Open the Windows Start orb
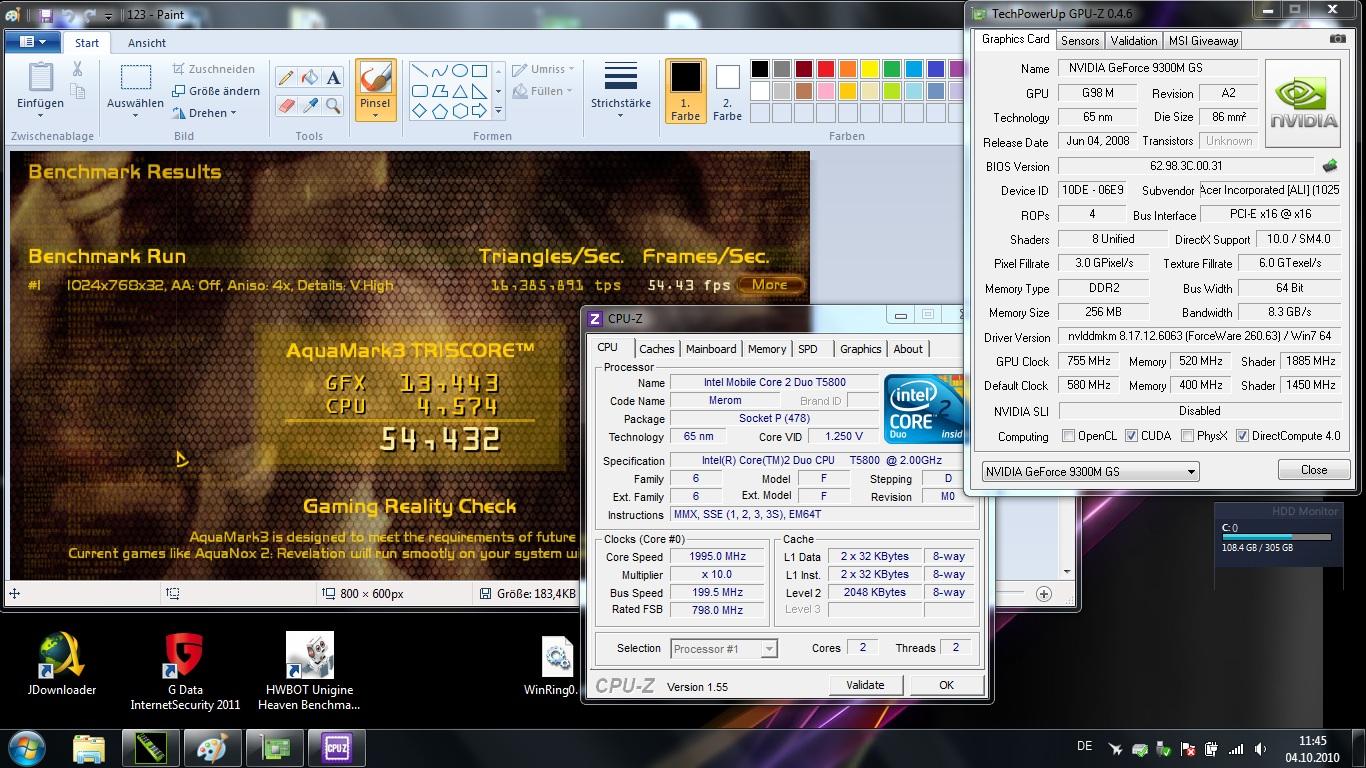The image size is (1366, 768). point(27,748)
